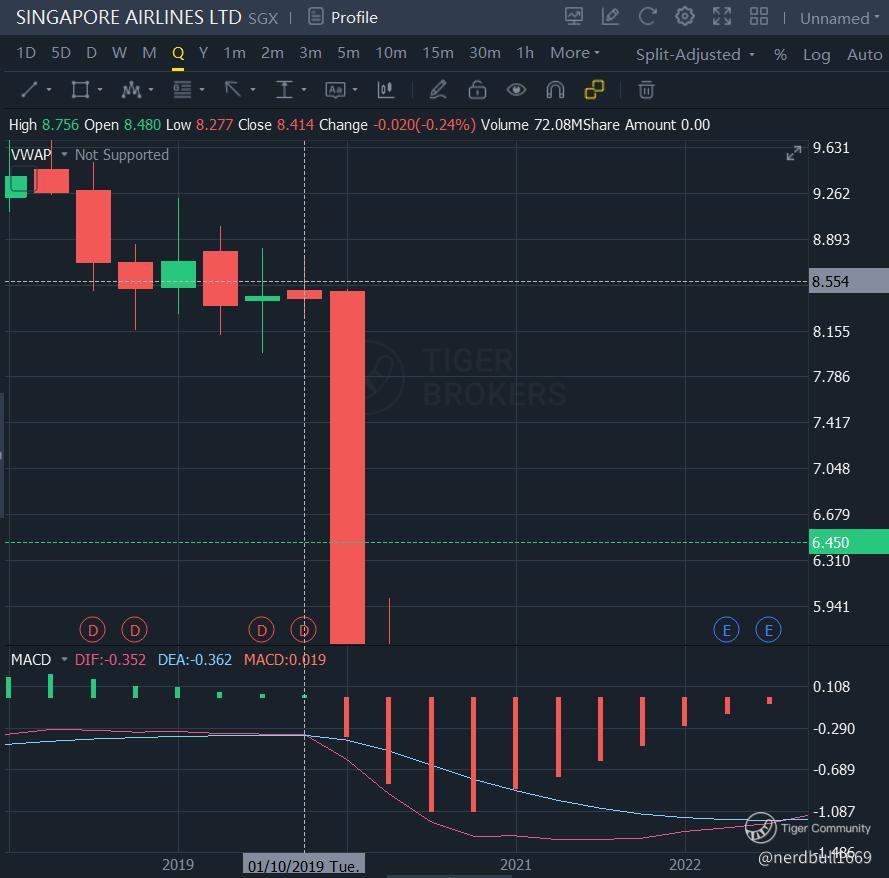Open the More timeframes dropdown

pyautogui.click(x=574, y=53)
